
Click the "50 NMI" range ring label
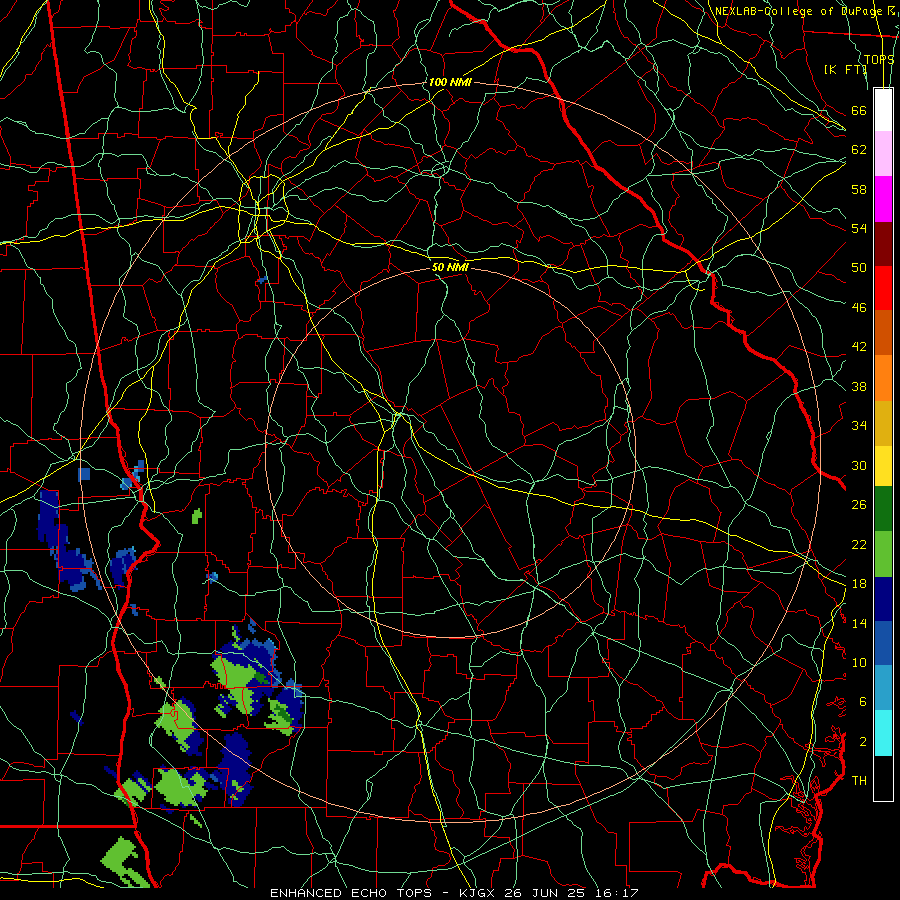click(x=450, y=267)
